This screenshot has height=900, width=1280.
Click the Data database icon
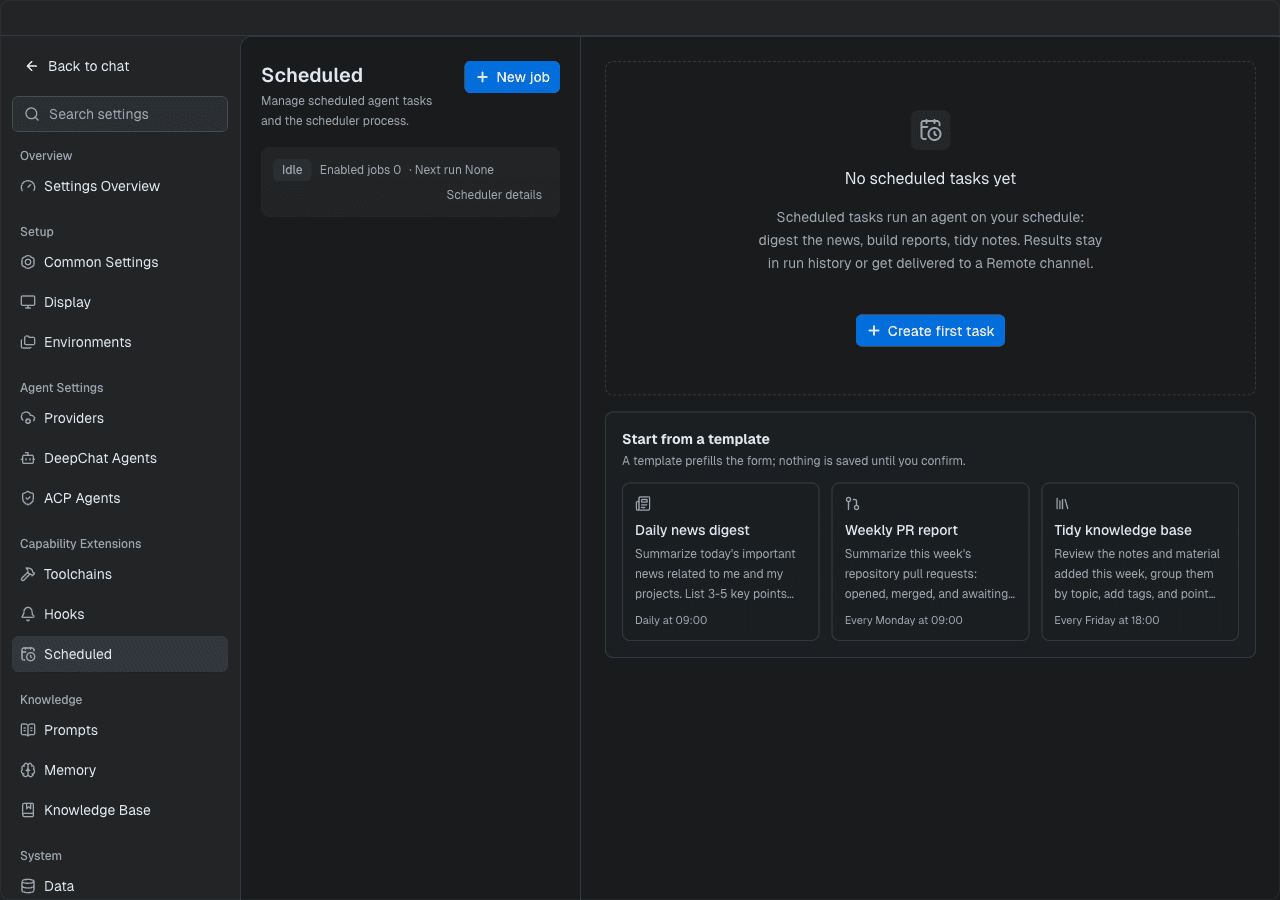coord(28,886)
